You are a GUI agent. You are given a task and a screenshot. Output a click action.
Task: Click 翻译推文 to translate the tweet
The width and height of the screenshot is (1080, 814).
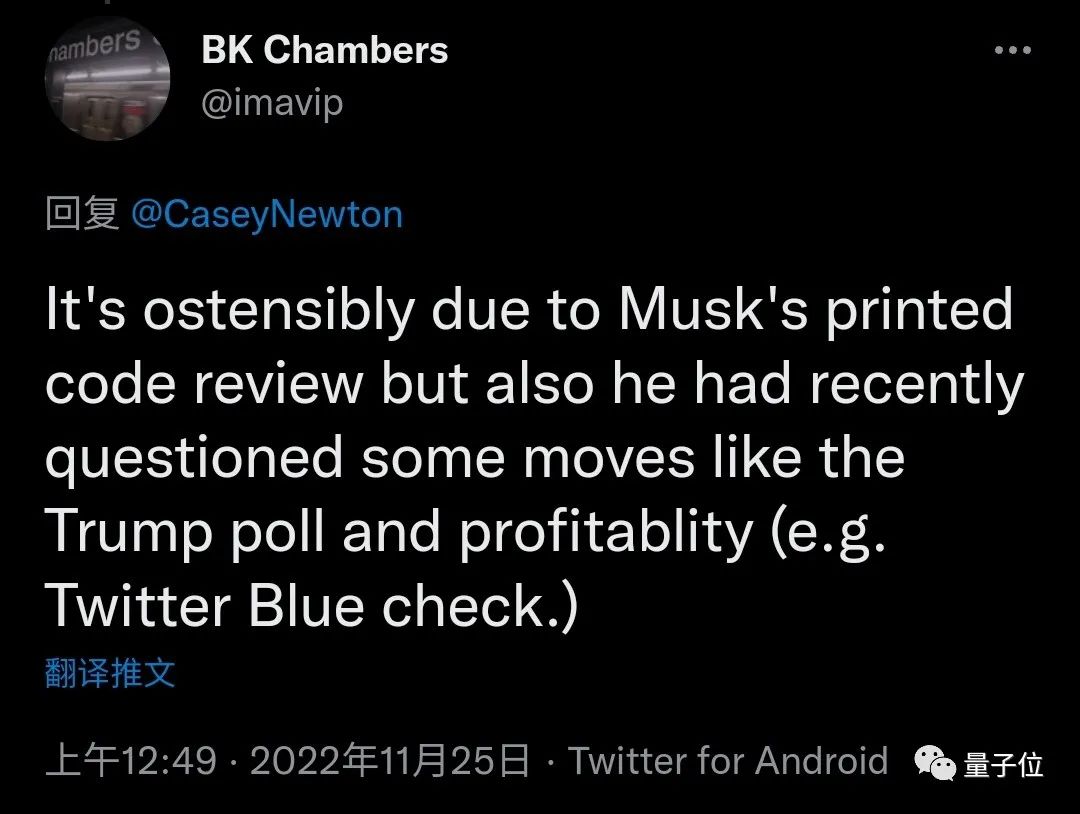(110, 672)
